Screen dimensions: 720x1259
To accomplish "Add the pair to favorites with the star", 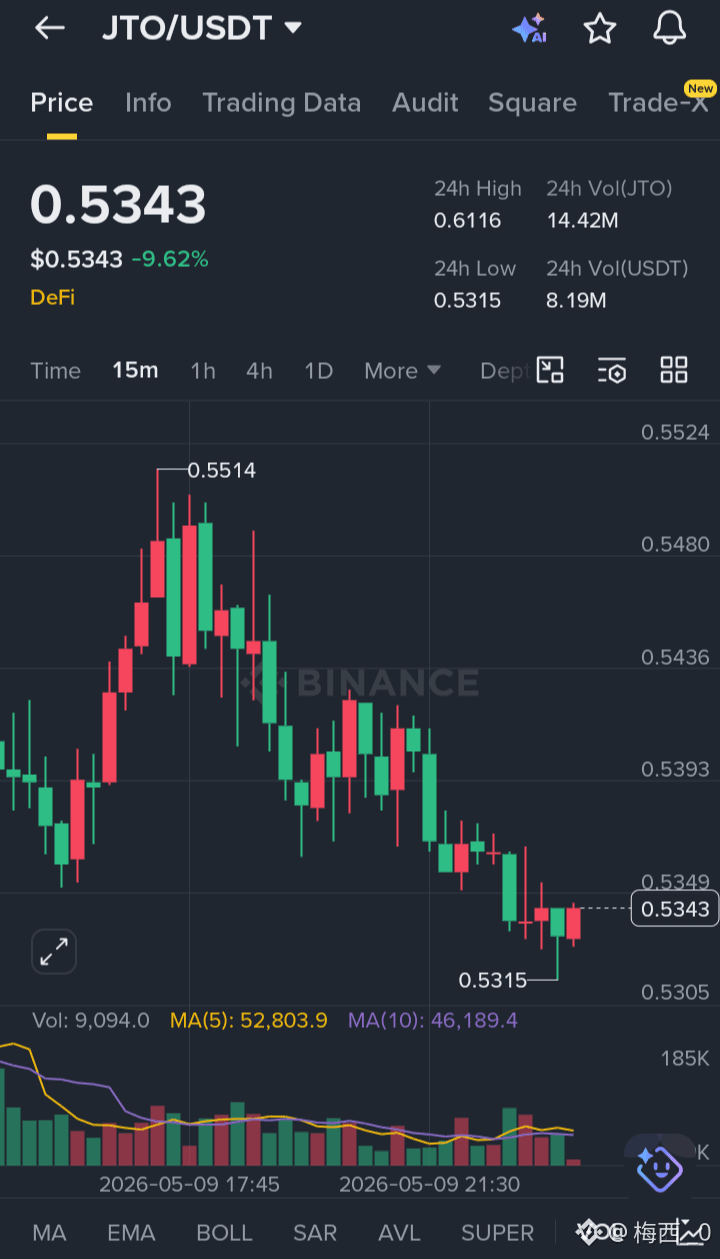I will 599,28.
